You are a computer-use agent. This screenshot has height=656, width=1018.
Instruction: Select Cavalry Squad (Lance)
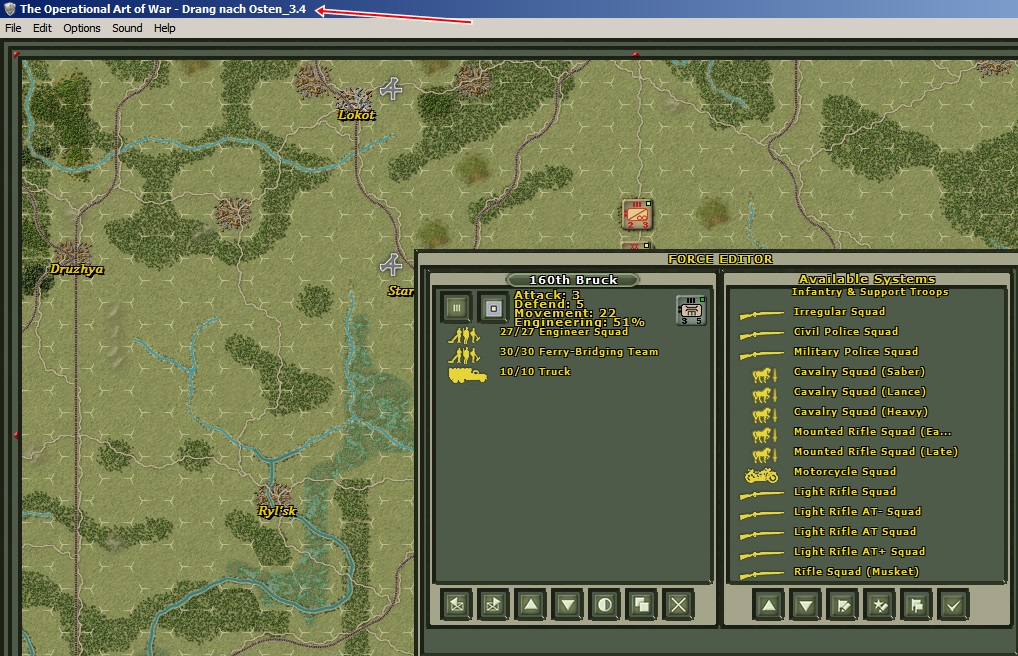point(860,392)
